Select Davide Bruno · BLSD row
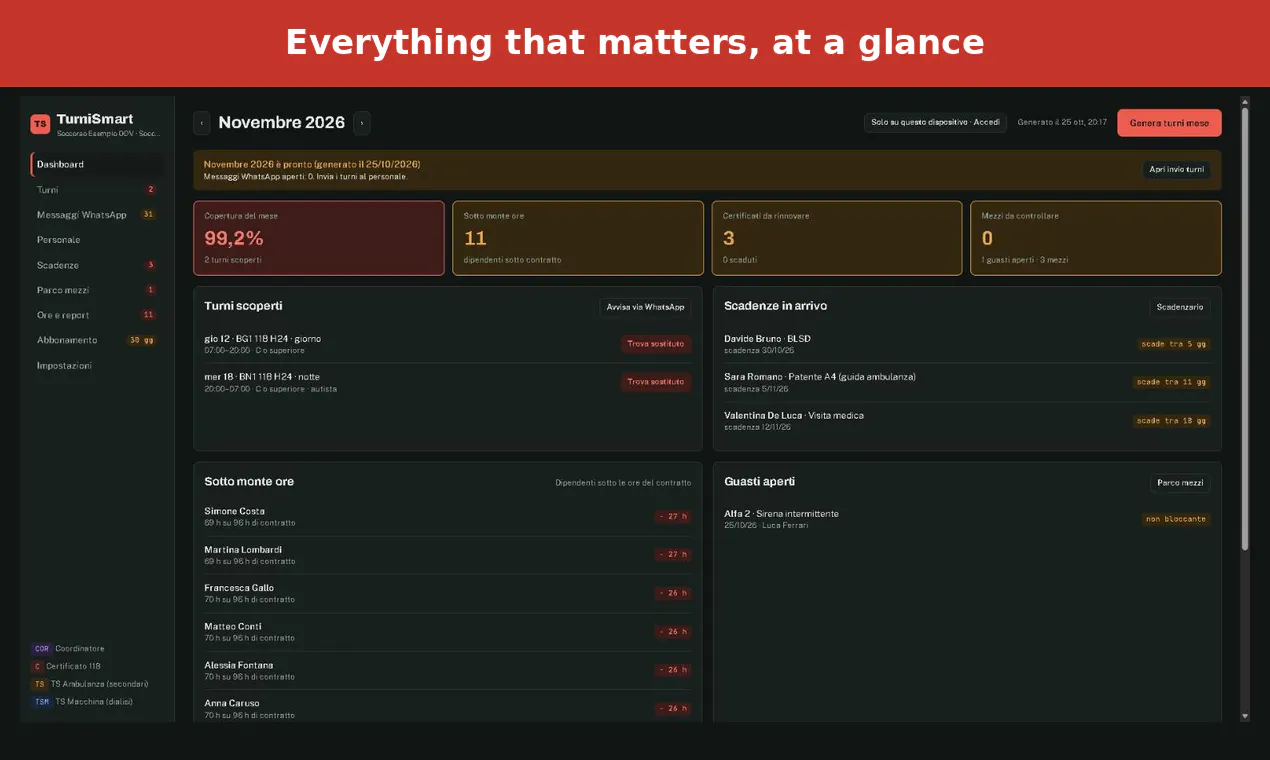The width and height of the screenshot is (1270, 760). pos(967,344)
